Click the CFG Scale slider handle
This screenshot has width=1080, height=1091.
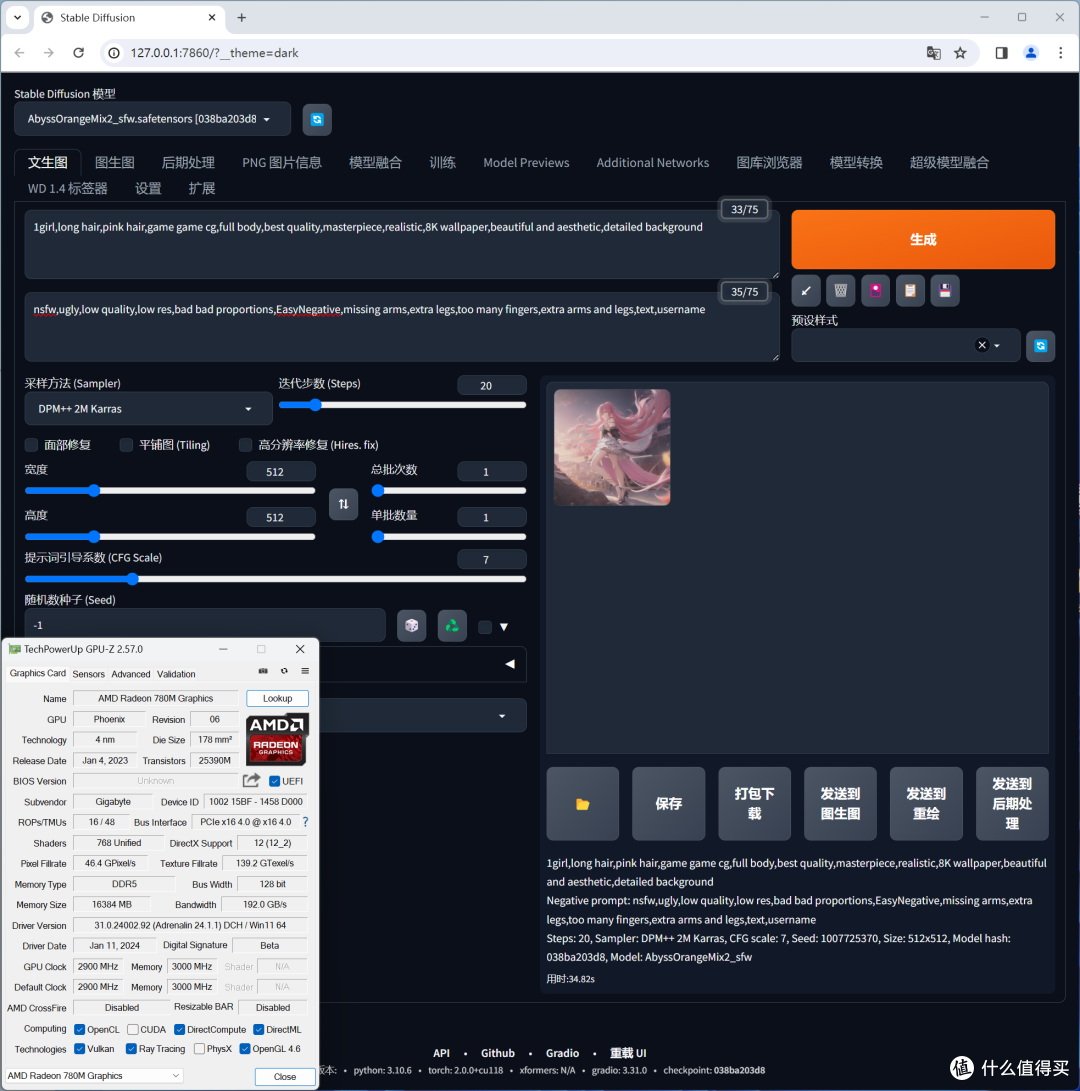132,579
